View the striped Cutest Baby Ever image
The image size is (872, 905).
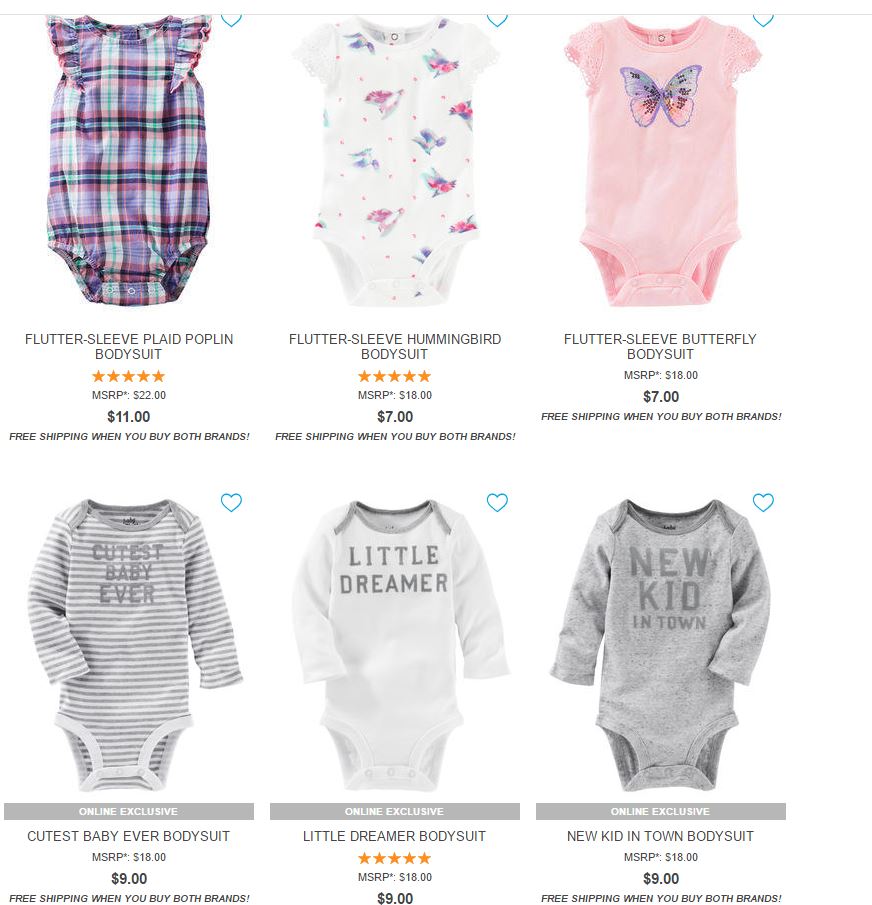(x=134, y=645)
